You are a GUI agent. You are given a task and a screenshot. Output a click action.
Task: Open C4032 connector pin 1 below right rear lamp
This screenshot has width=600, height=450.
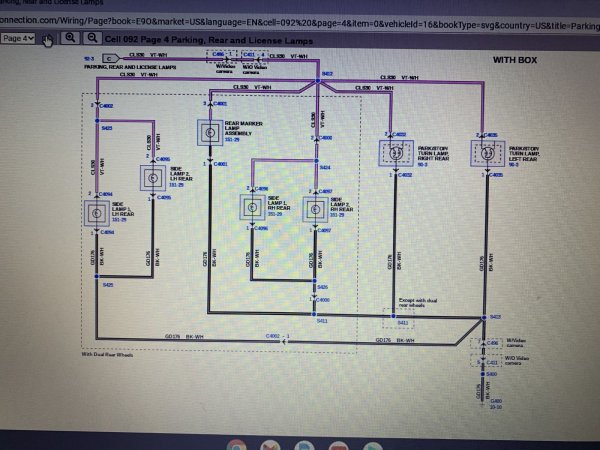click(405, 175)
